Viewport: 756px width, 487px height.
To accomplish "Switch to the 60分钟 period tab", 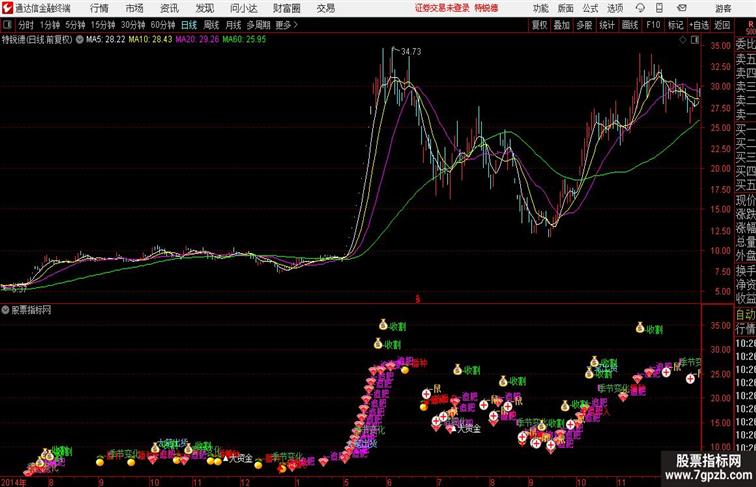I will pos(163,25).
